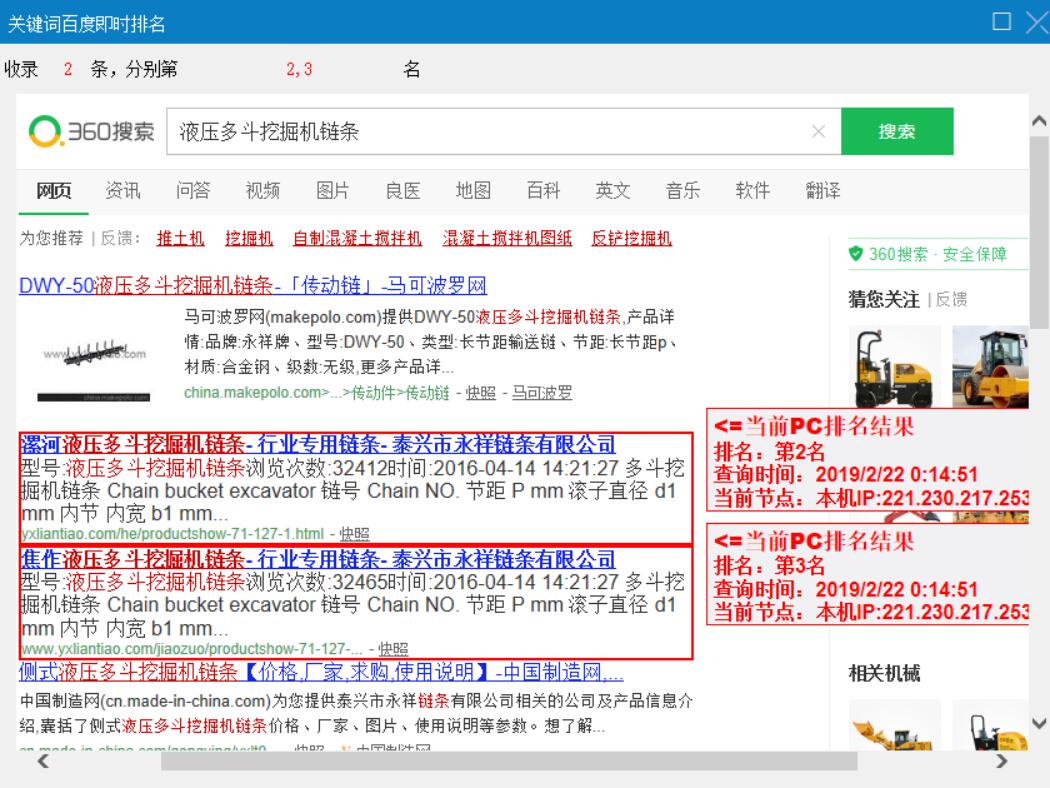
Task: Click the 相关机械 heading
Action: (x=884, y=673)
